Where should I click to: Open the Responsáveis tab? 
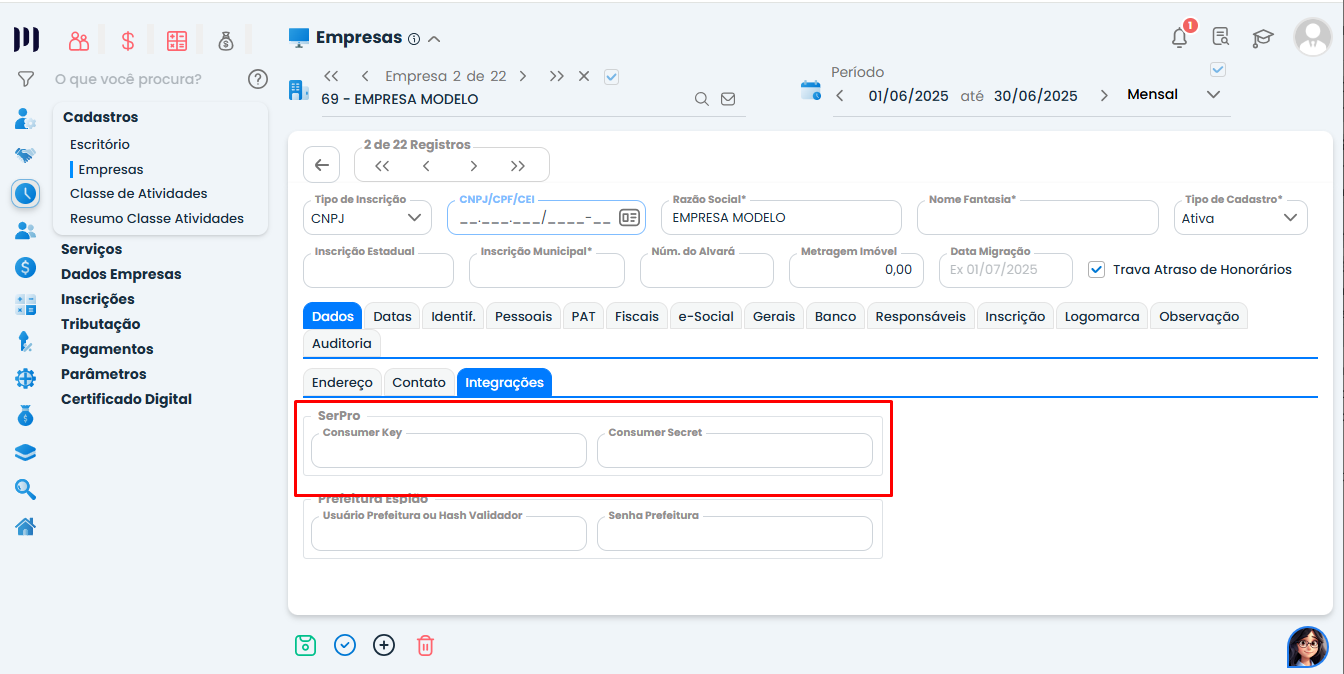coord(921,316)
